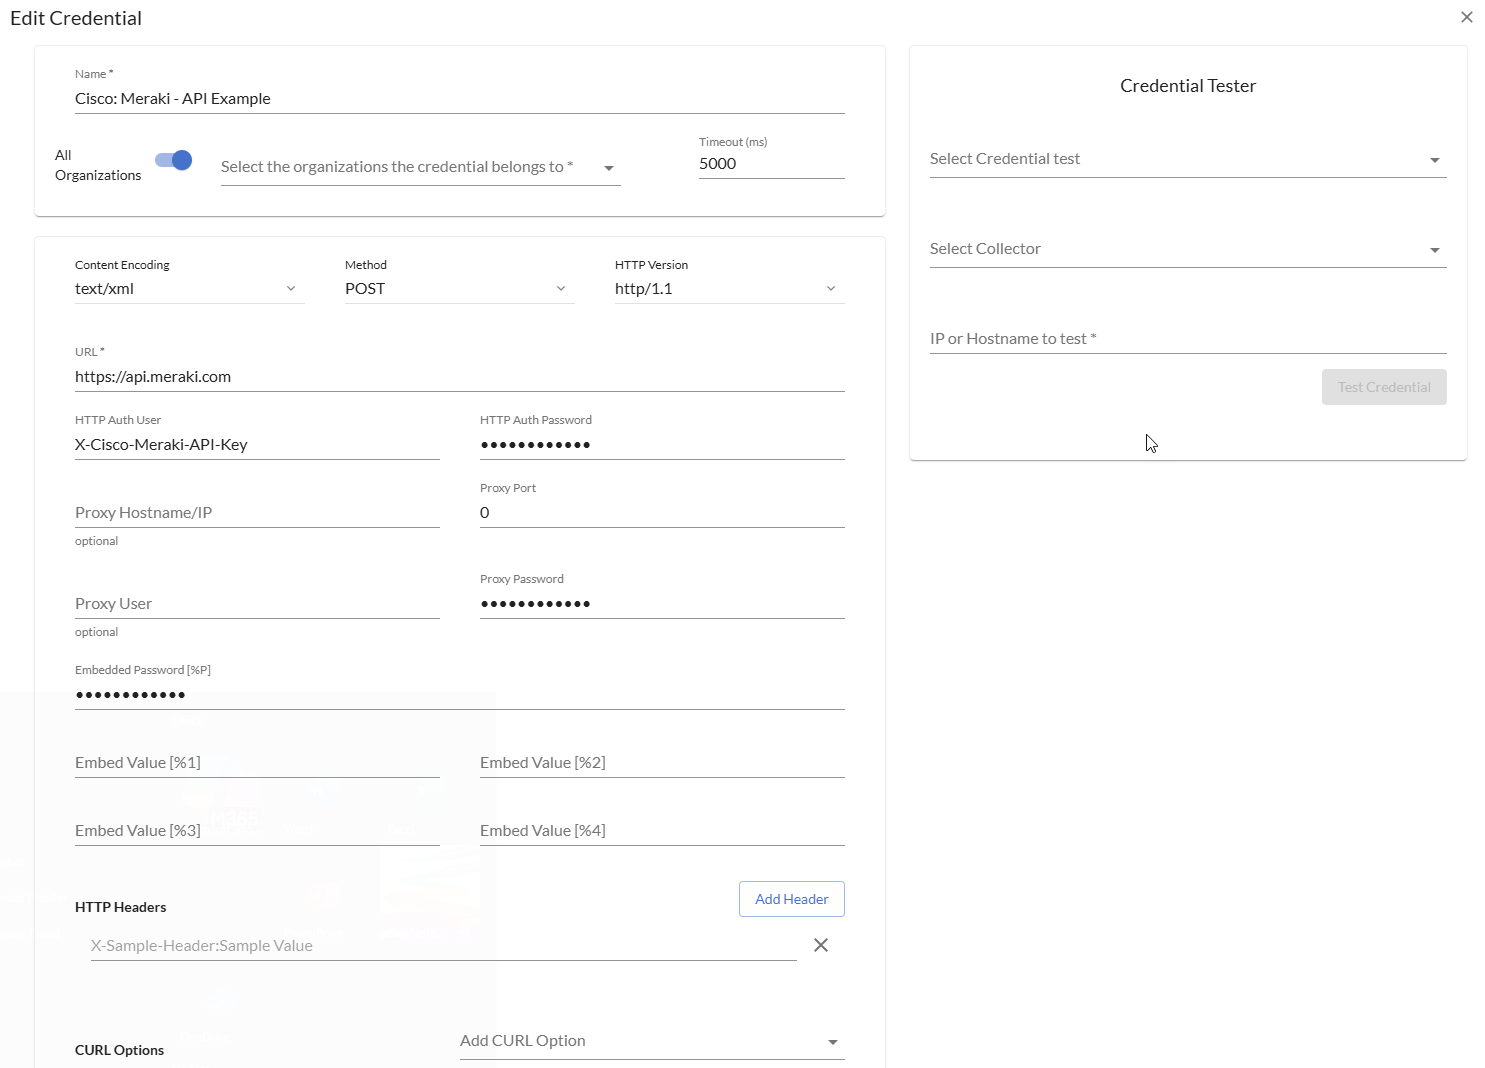Open the organizations selection dropdown
The width and height of the screenshot is (1485, 1068).
click(x=420, y=167)
